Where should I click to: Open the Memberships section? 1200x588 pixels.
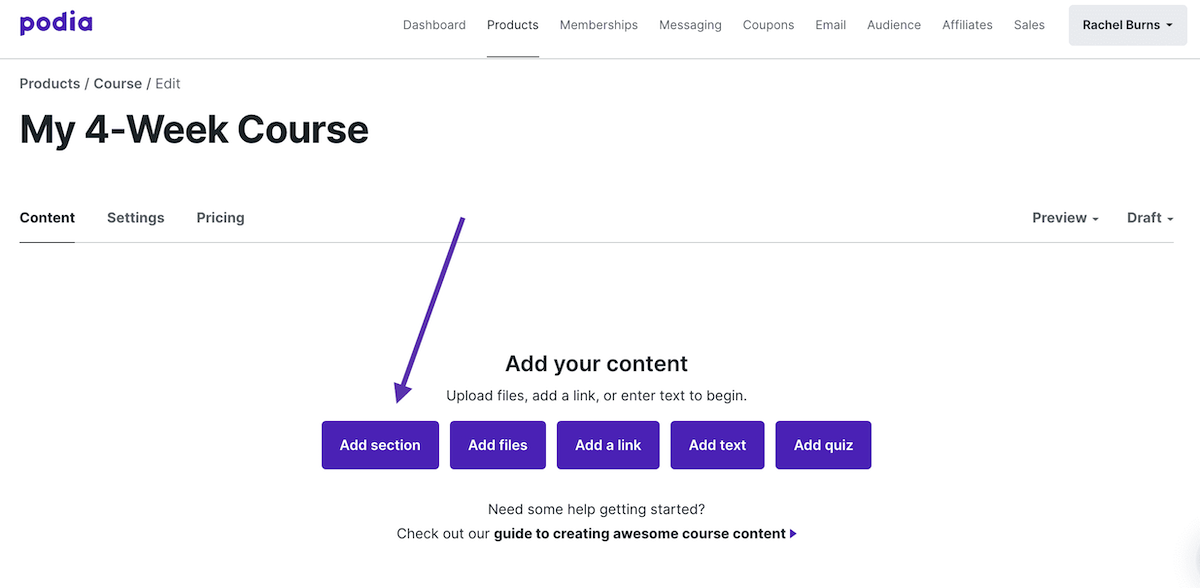[x=598, y=24]
